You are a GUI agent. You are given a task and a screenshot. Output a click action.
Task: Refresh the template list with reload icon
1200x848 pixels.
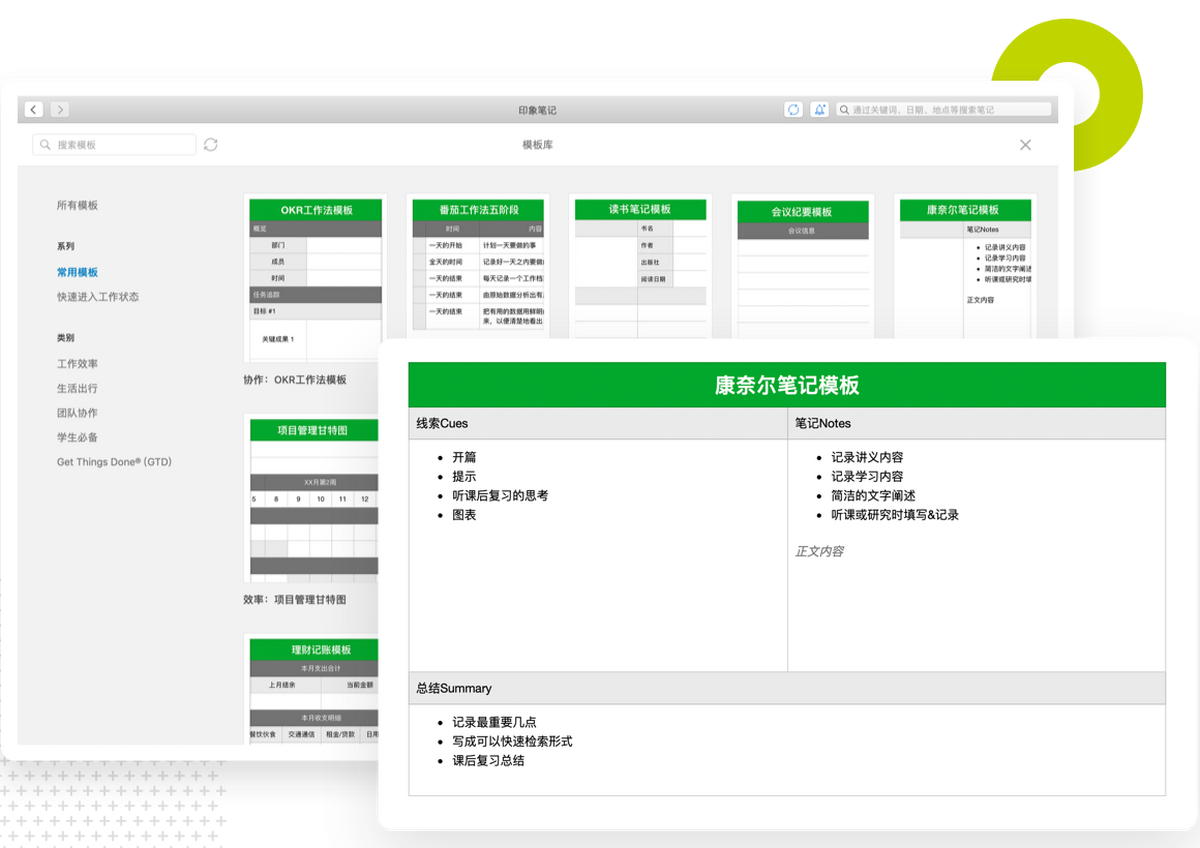click(210, 145)
